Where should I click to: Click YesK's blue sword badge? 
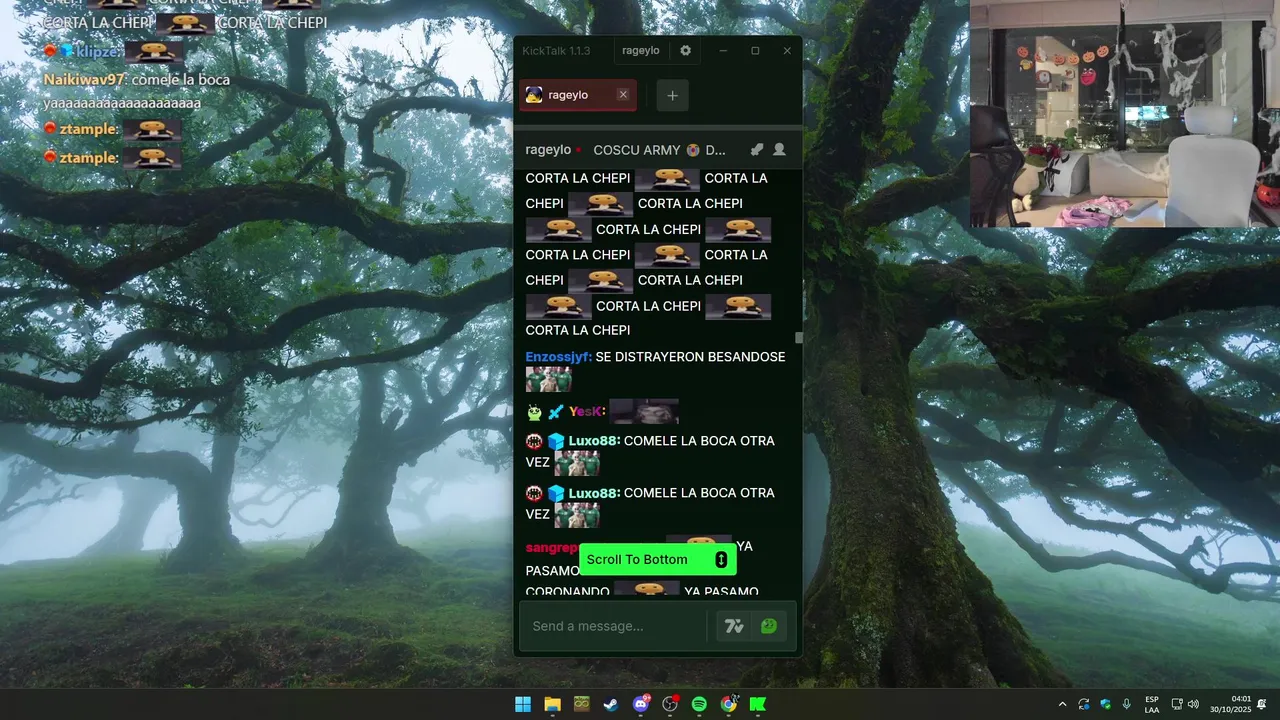pyautogui.click(x=556, y=412)
